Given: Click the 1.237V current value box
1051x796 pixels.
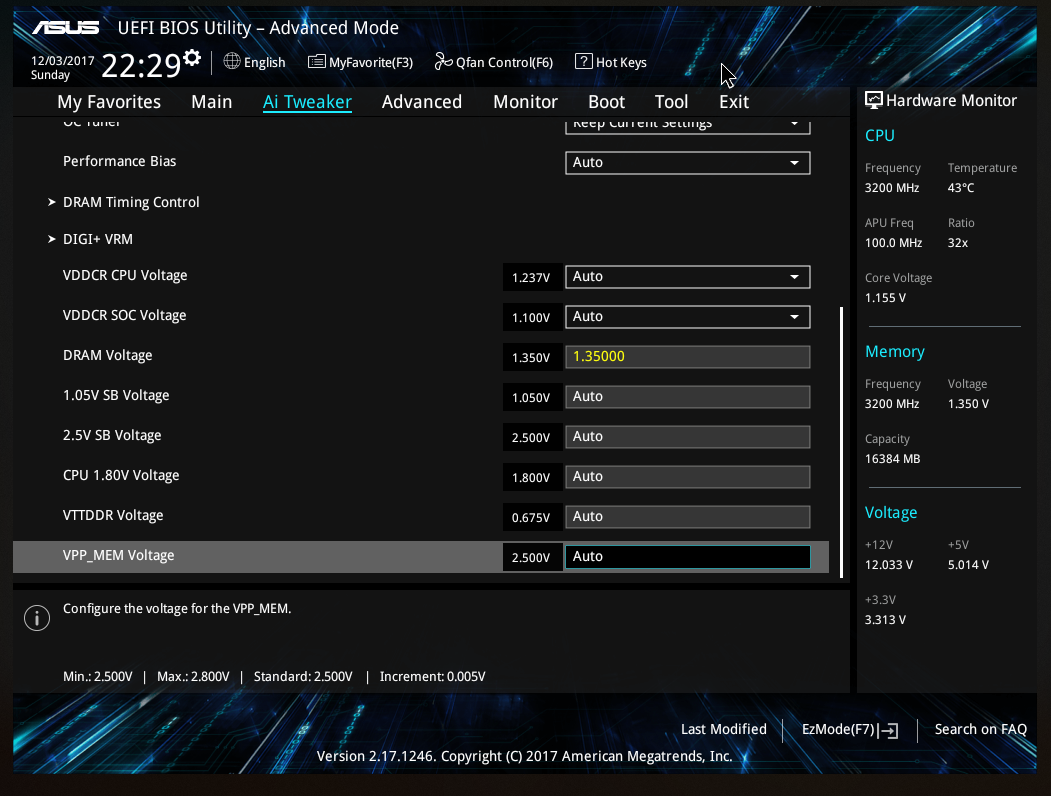Looking at the screenshot, I should pos(532,277).
